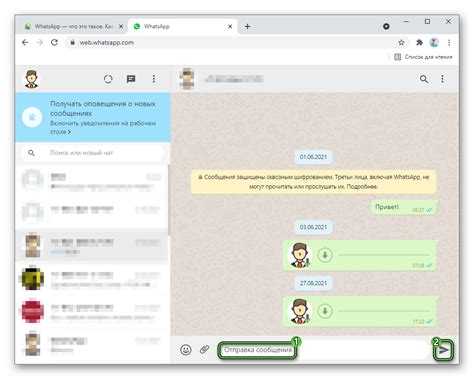Go forward in the browser
Image resolution: width=474 pixels, height=379 pixels.
[x=40, y=43]
